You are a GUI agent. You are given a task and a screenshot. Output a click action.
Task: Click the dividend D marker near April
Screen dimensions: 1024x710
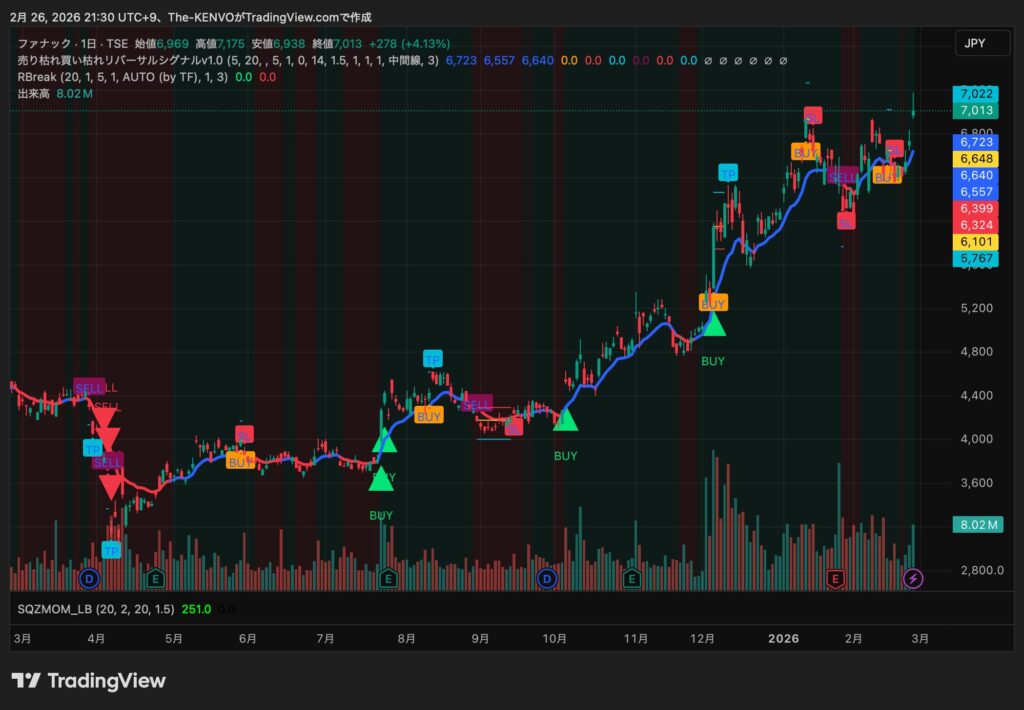point(90,578)
